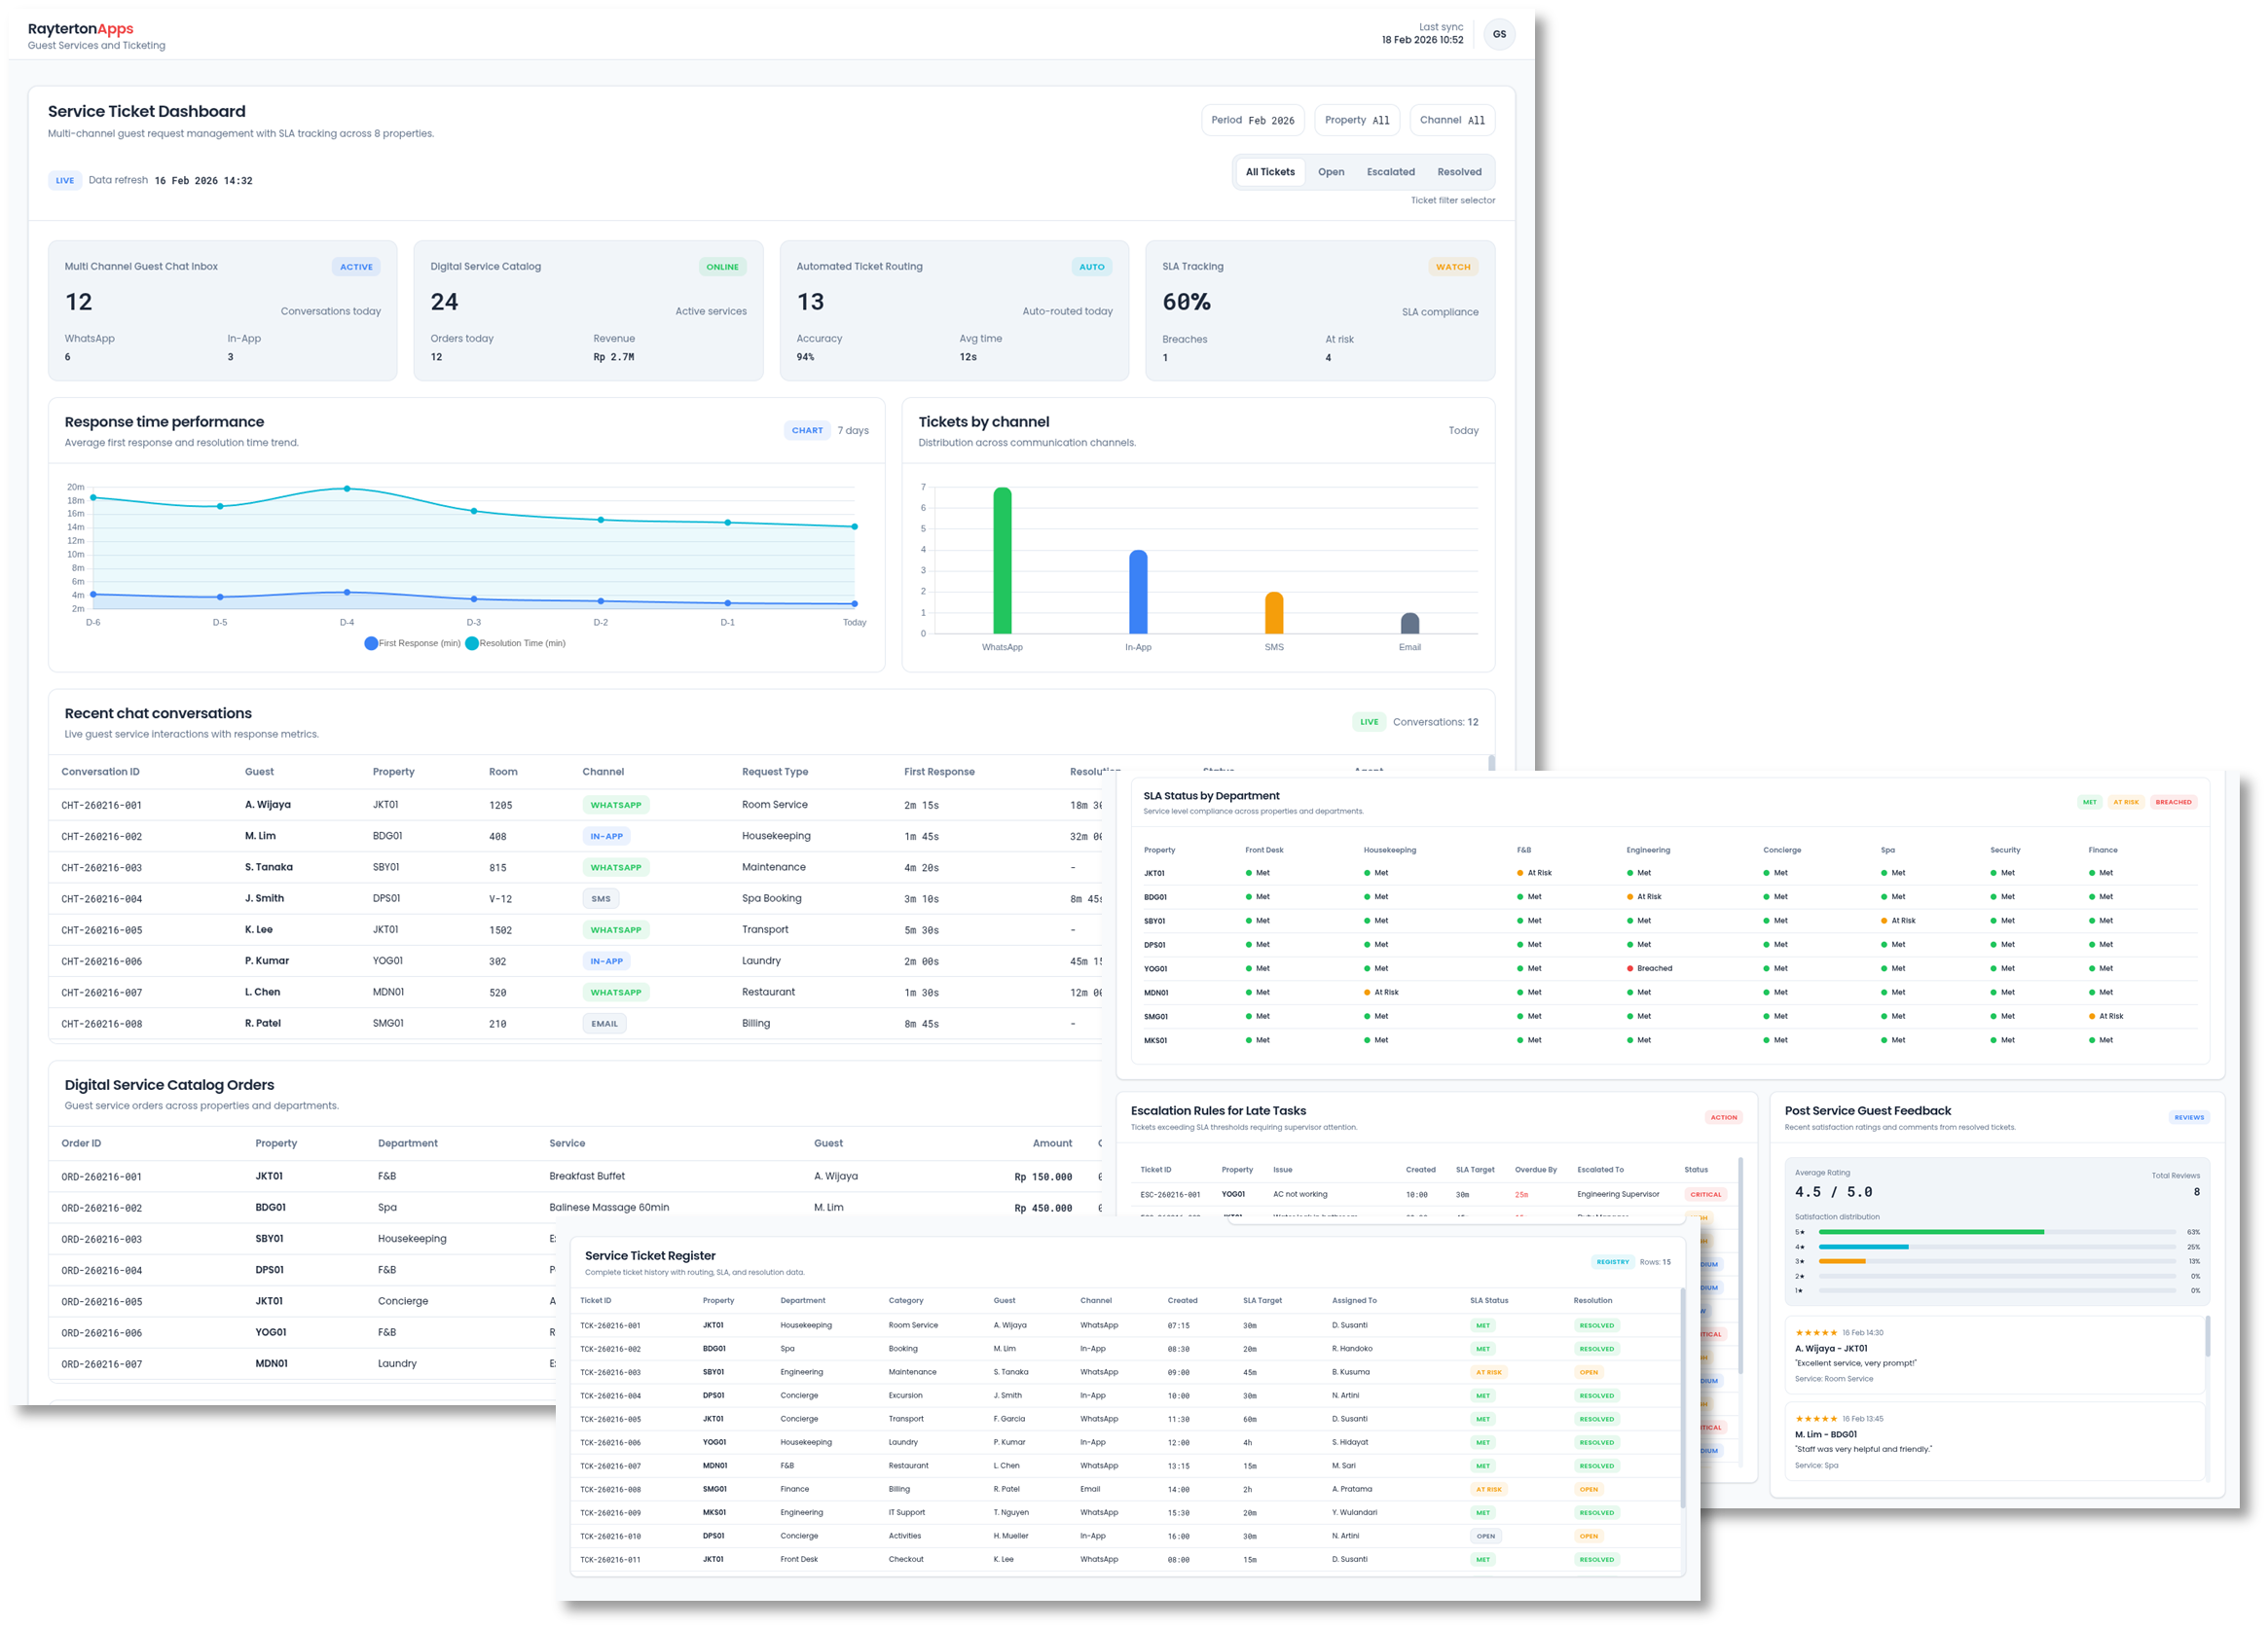This screenshot has width=2268, height=1629.
Task: Click the BREACHED legend badge in SLA Status
Action: pyautogui.click(x=2172, y=802)
